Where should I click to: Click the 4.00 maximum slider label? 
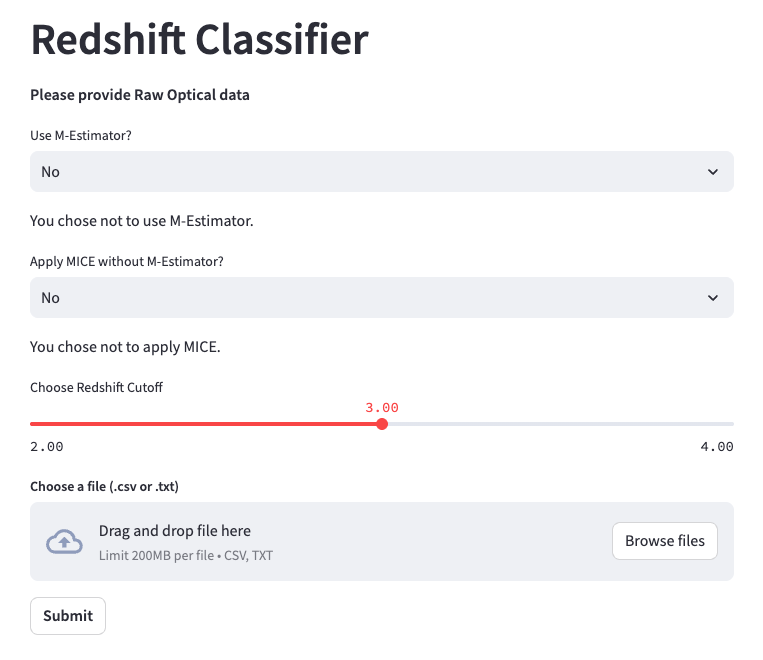point(717,446)
